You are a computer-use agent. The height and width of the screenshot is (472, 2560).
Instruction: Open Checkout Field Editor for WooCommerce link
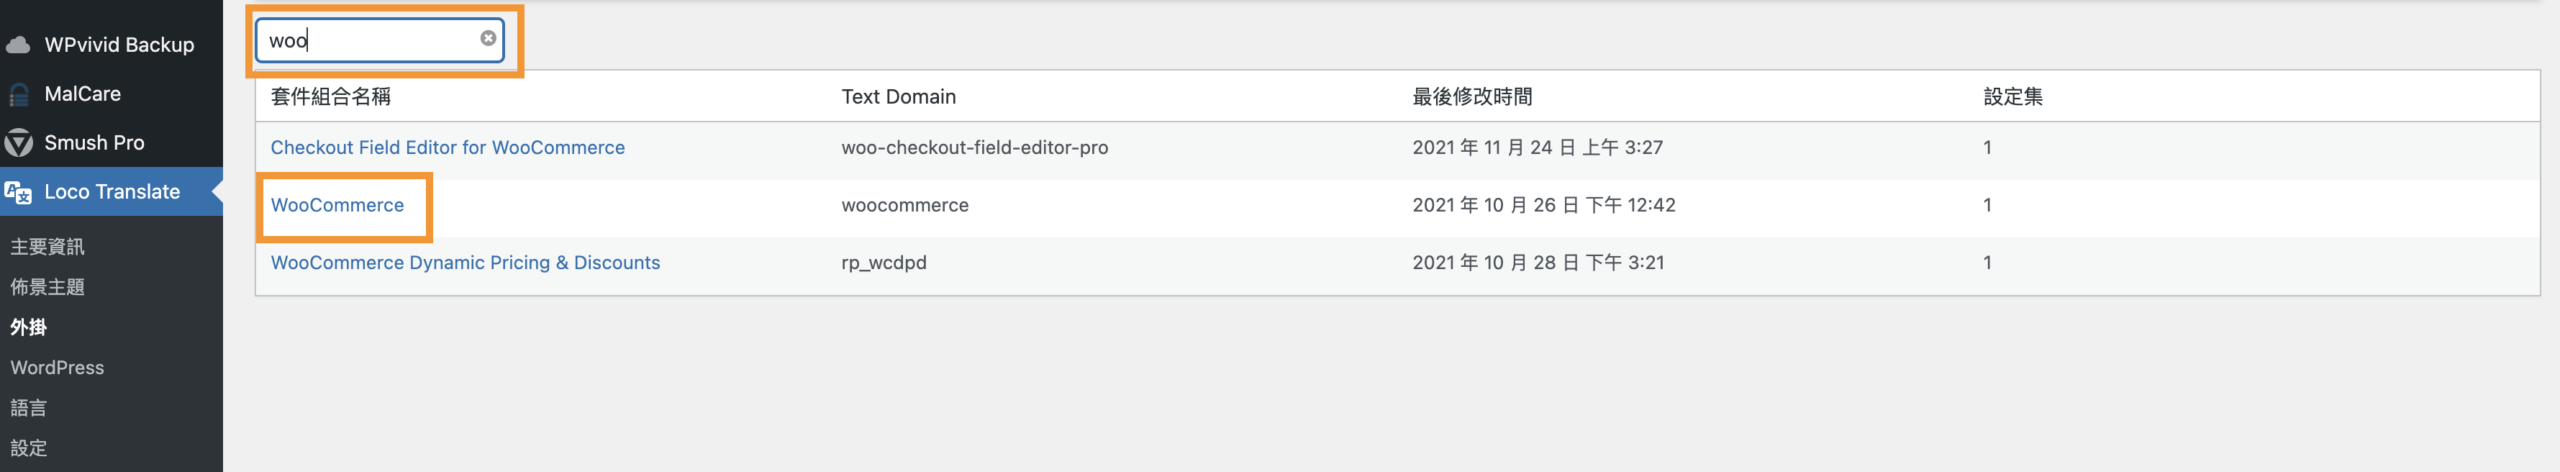point(447,148)
